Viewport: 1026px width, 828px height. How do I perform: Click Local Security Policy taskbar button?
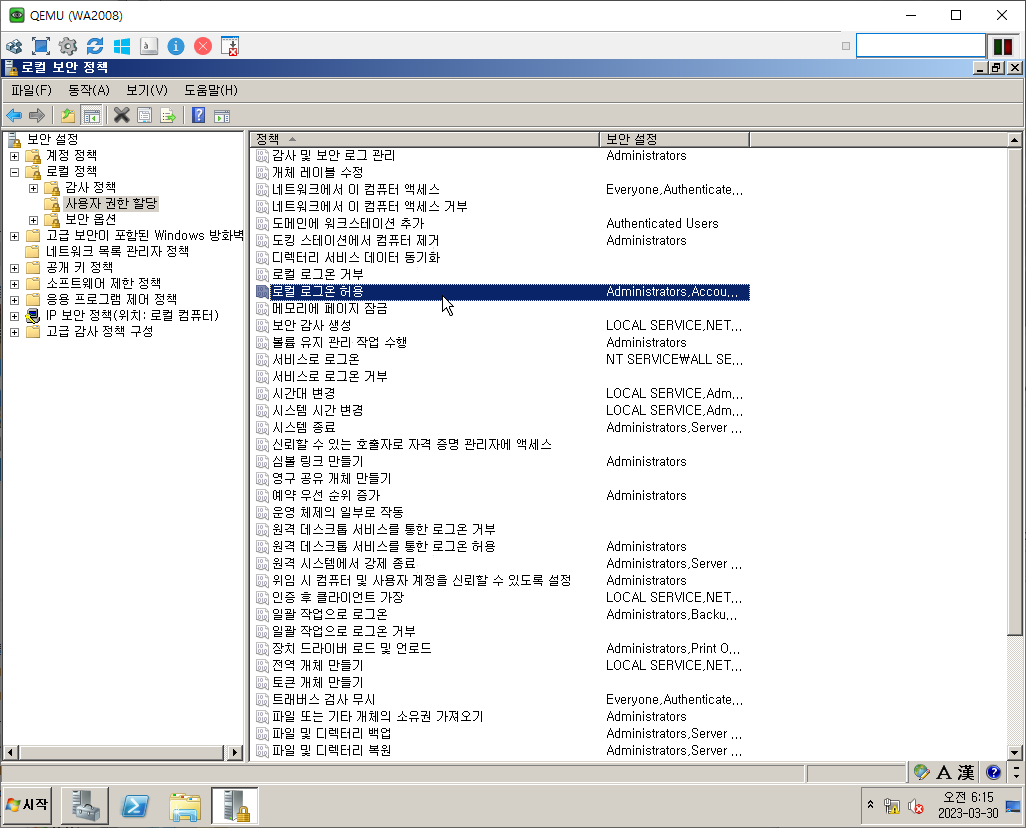point(235,805)
